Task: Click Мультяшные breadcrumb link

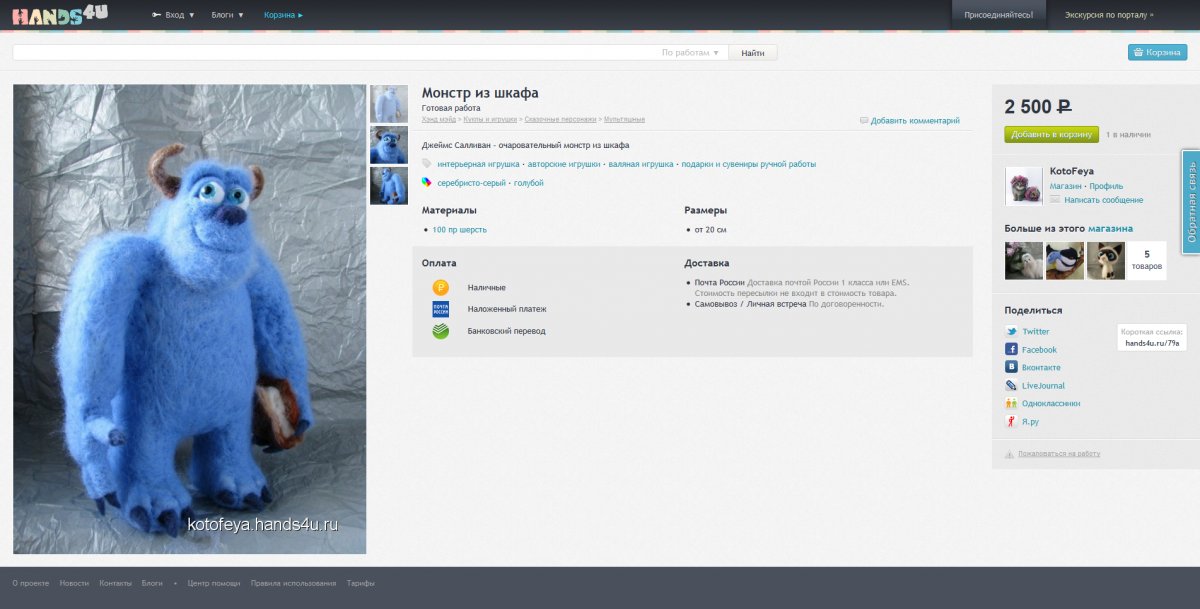Action: point(624,120)
